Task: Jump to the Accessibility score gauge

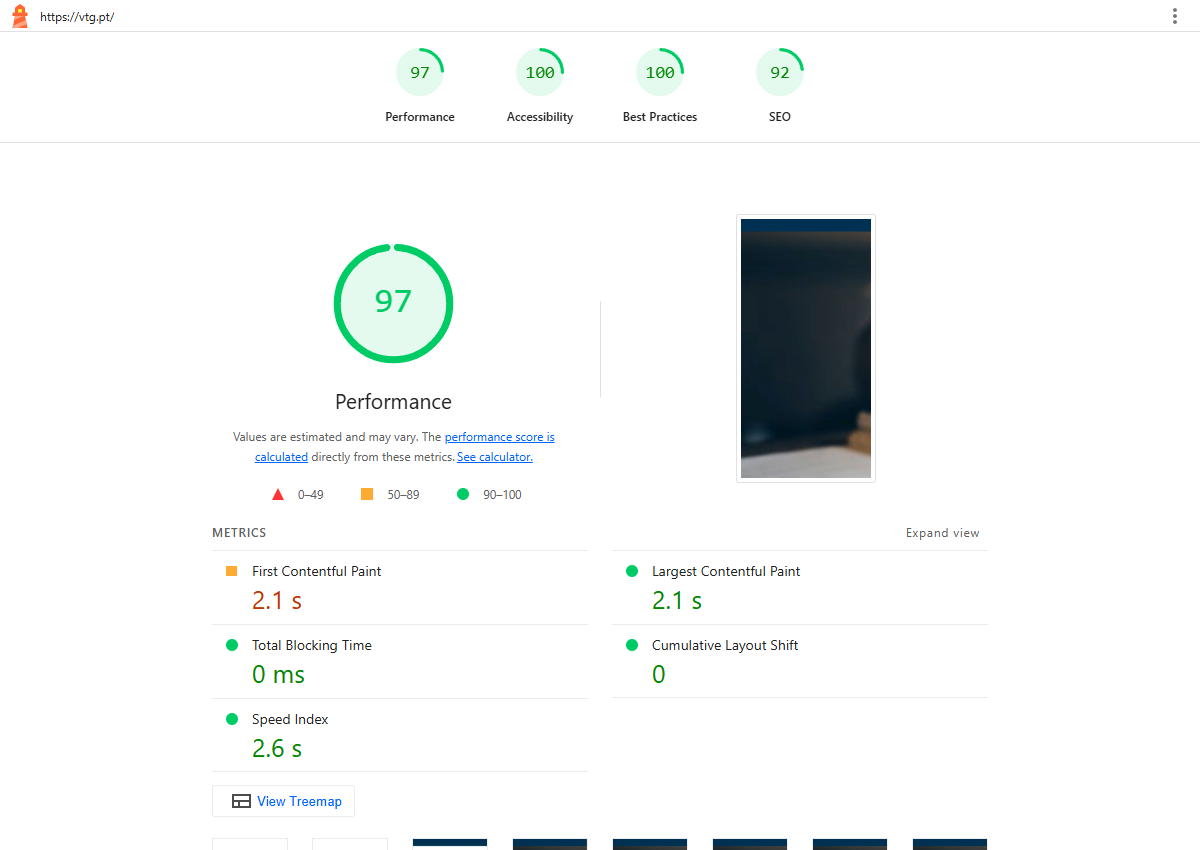Action: (540, 86)
